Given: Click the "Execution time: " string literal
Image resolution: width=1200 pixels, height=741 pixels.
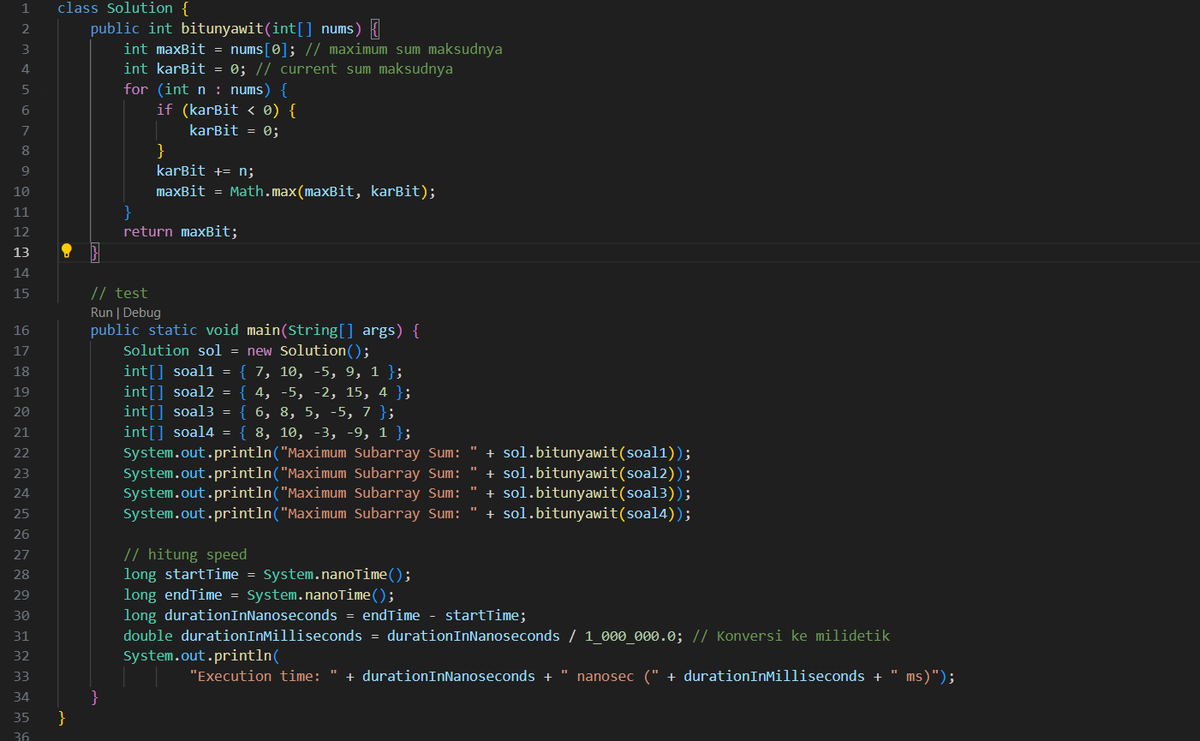Looking at the screenshot, I should (264, 676).
